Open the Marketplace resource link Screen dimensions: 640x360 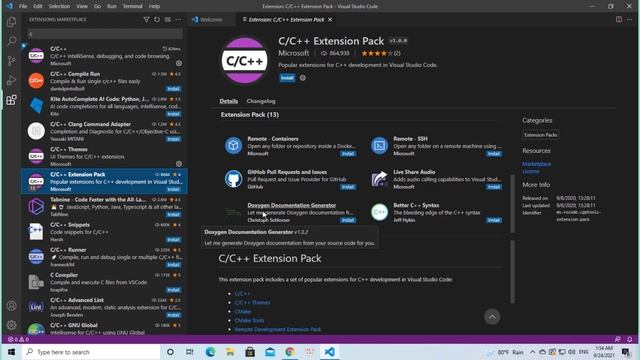point(537,164)
